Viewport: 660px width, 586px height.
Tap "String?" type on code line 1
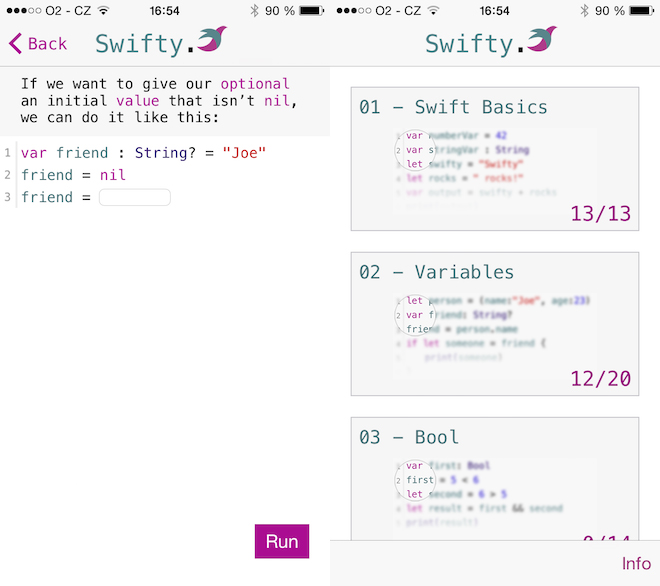[165, 153]
